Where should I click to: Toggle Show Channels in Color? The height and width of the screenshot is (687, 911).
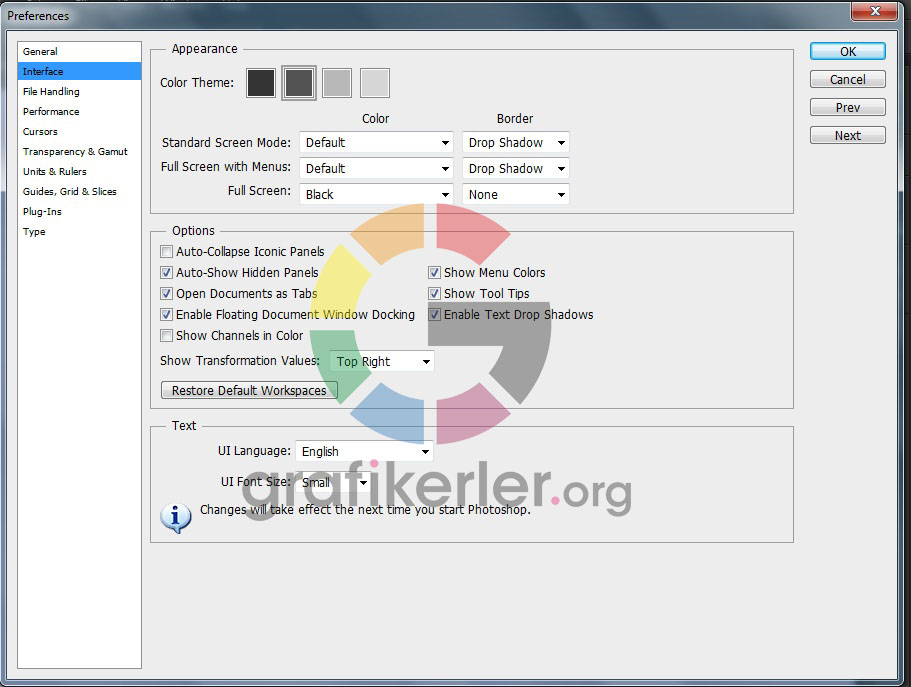167,336
